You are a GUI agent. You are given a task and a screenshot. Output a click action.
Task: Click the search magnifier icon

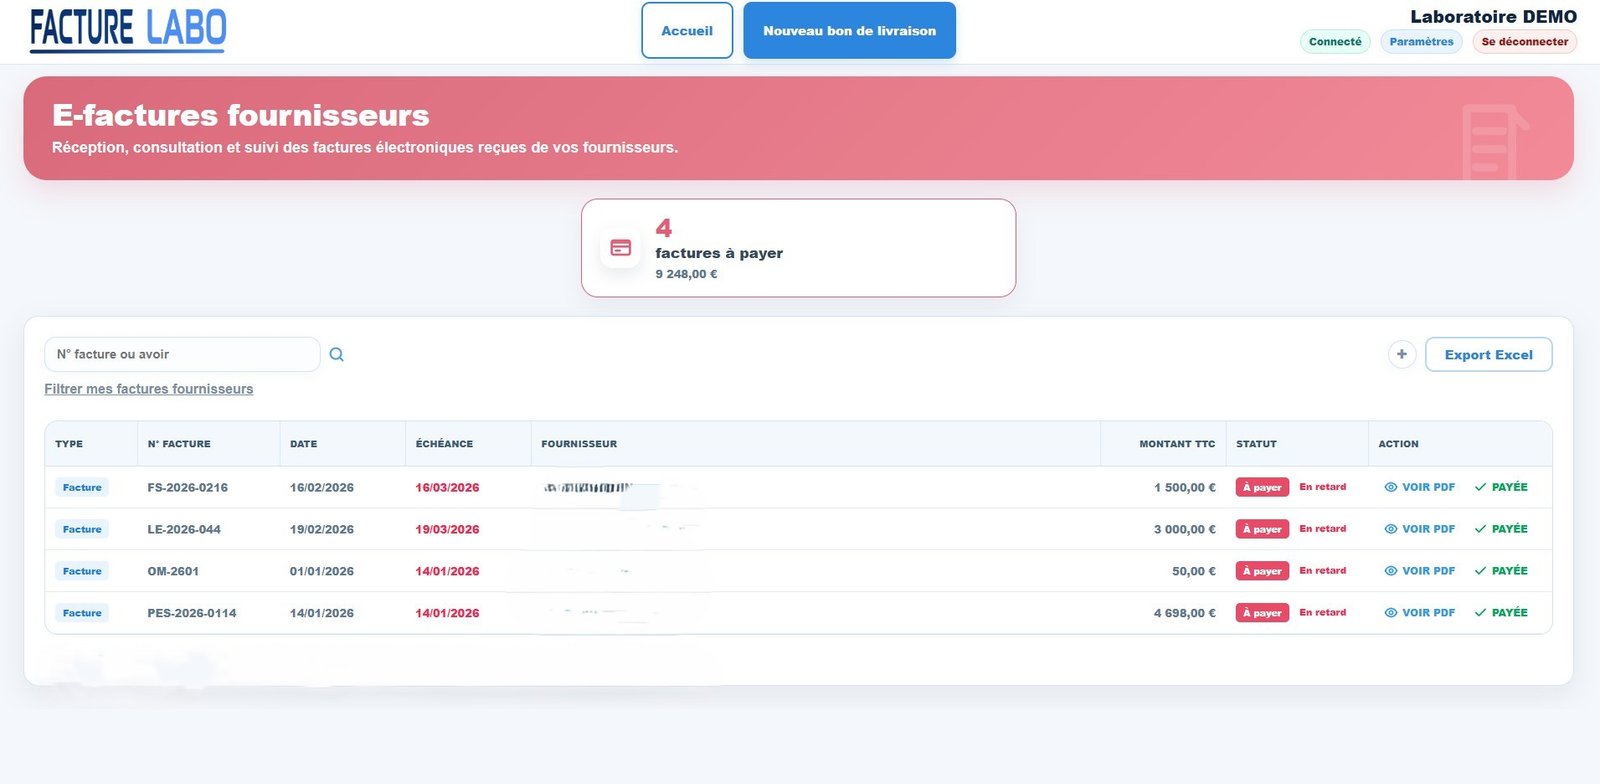tap(336, 354)
